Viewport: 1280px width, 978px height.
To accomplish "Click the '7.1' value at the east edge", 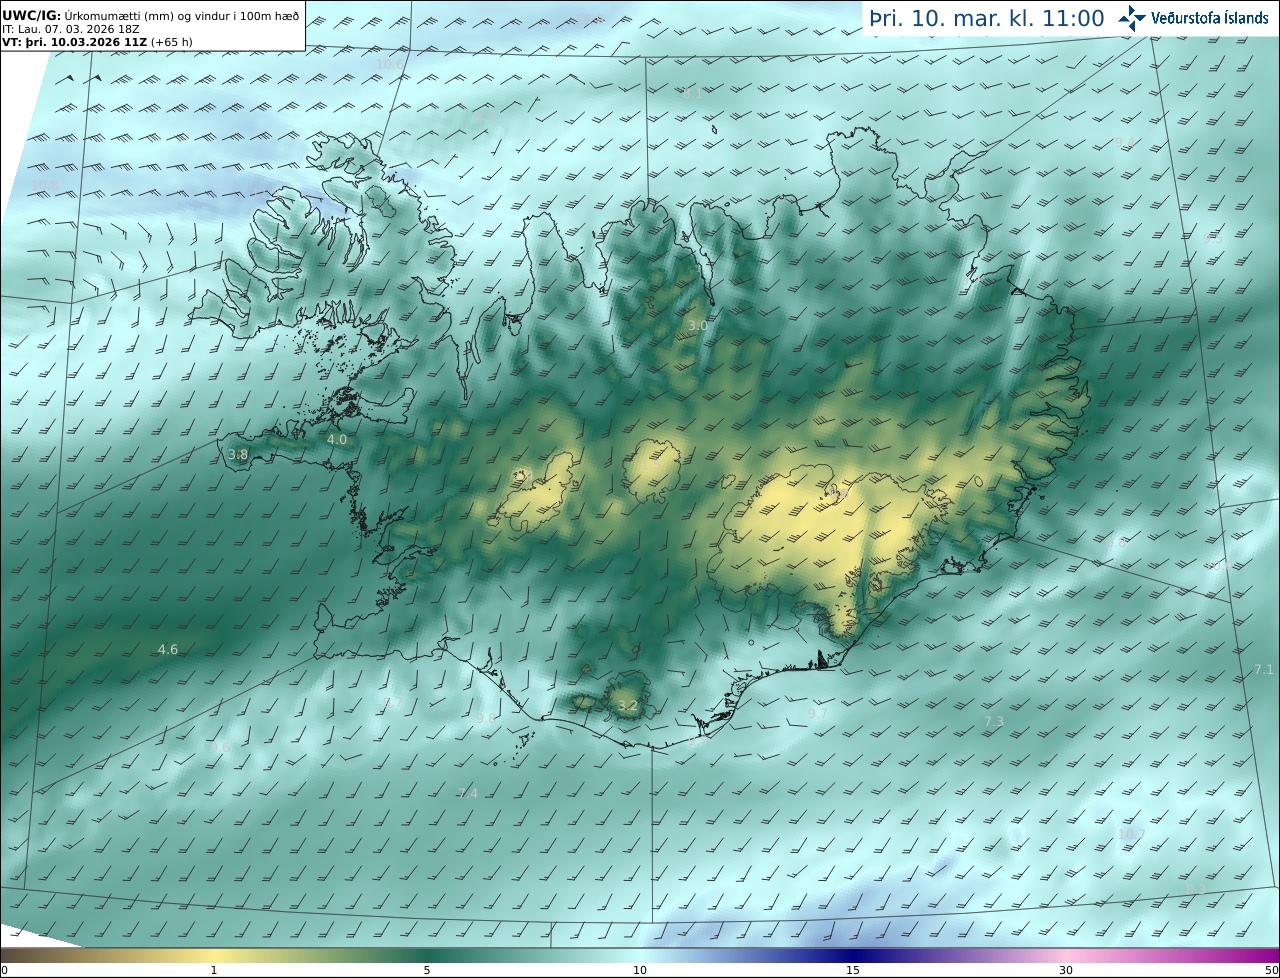I will 1264,670.
